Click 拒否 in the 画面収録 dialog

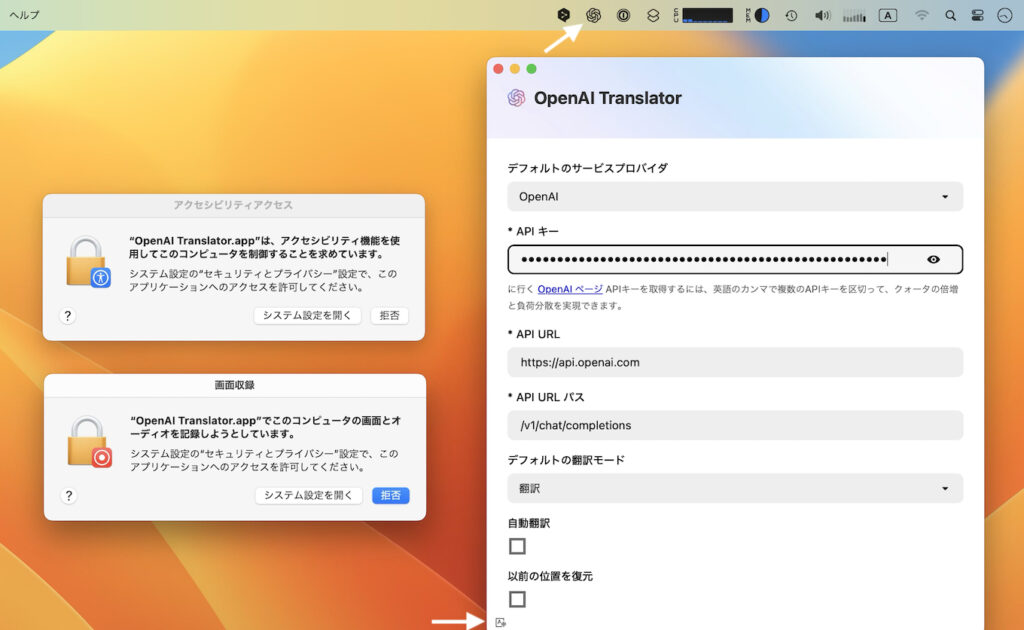[x=390, y=495]
